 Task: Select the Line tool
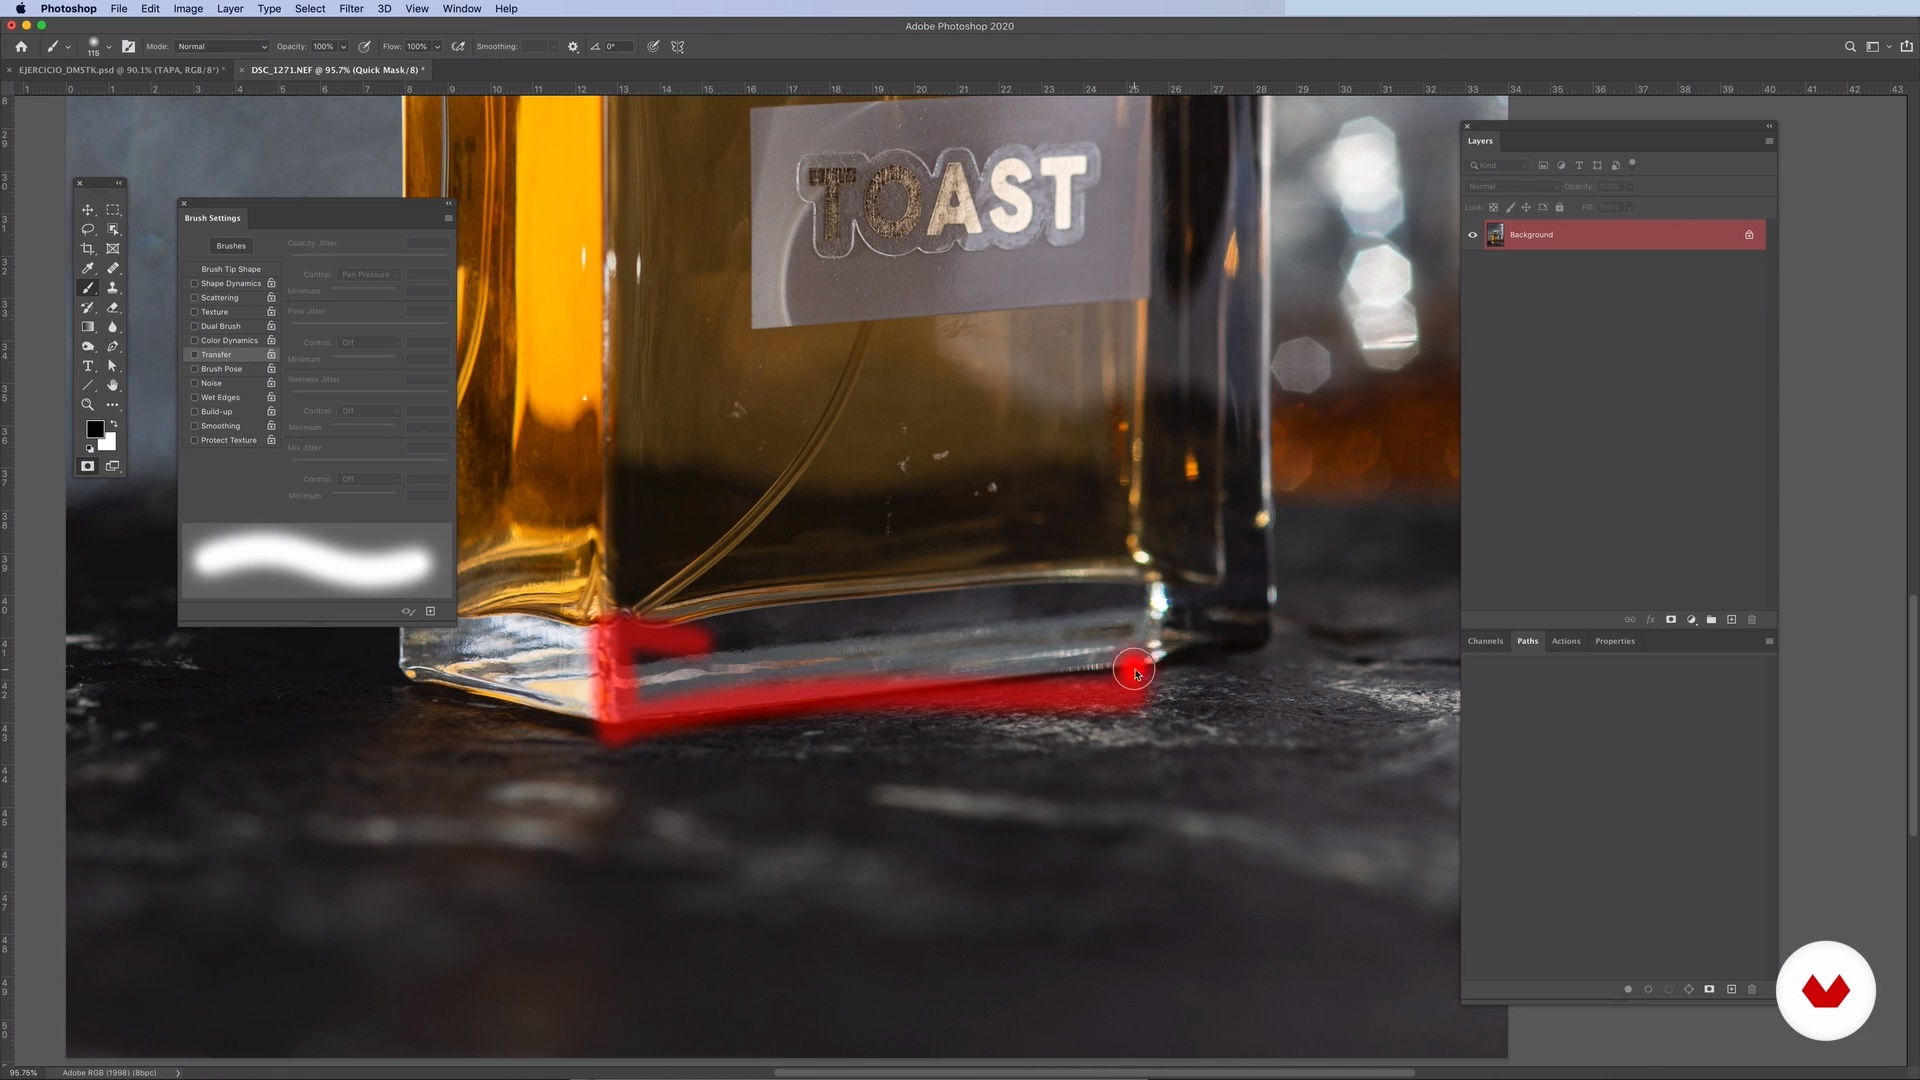click(x=88, y=385)
